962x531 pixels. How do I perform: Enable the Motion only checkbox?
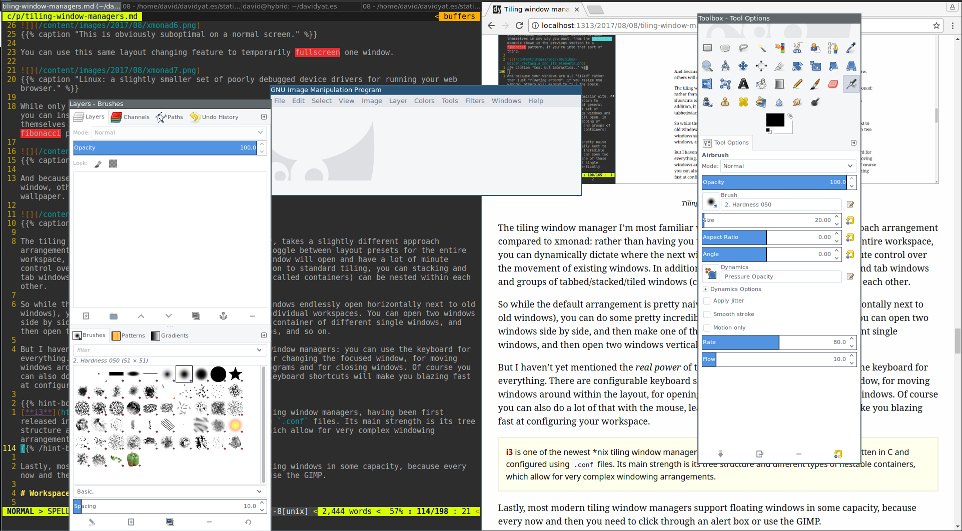(x=707, y=328)
